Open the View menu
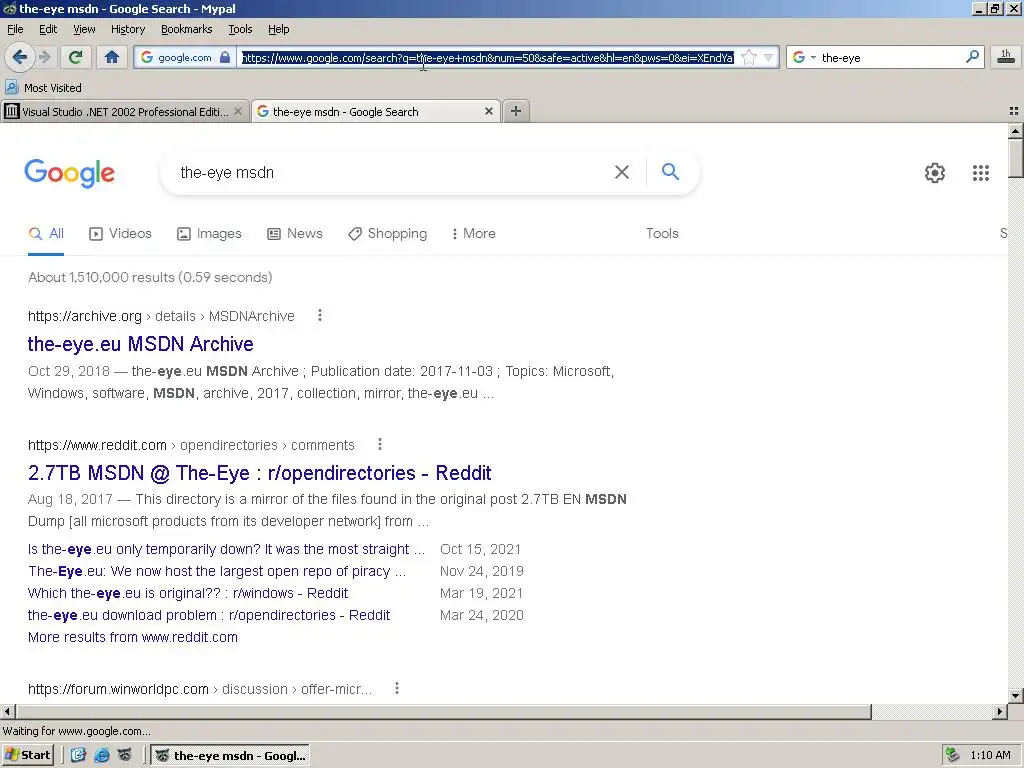This screenshot has width=1024, height=768. [84, 29]
